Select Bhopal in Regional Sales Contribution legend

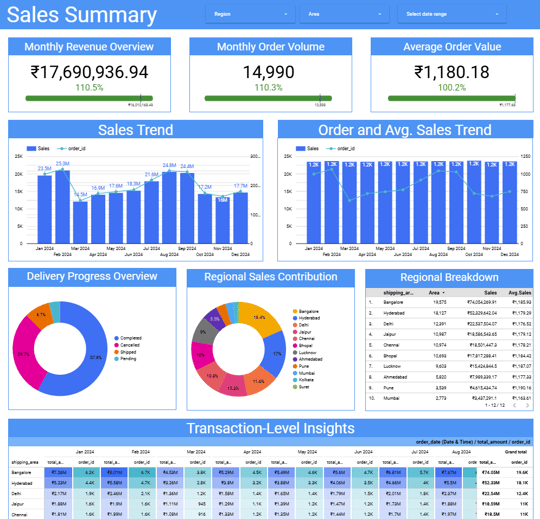click(x=302, y=345)
